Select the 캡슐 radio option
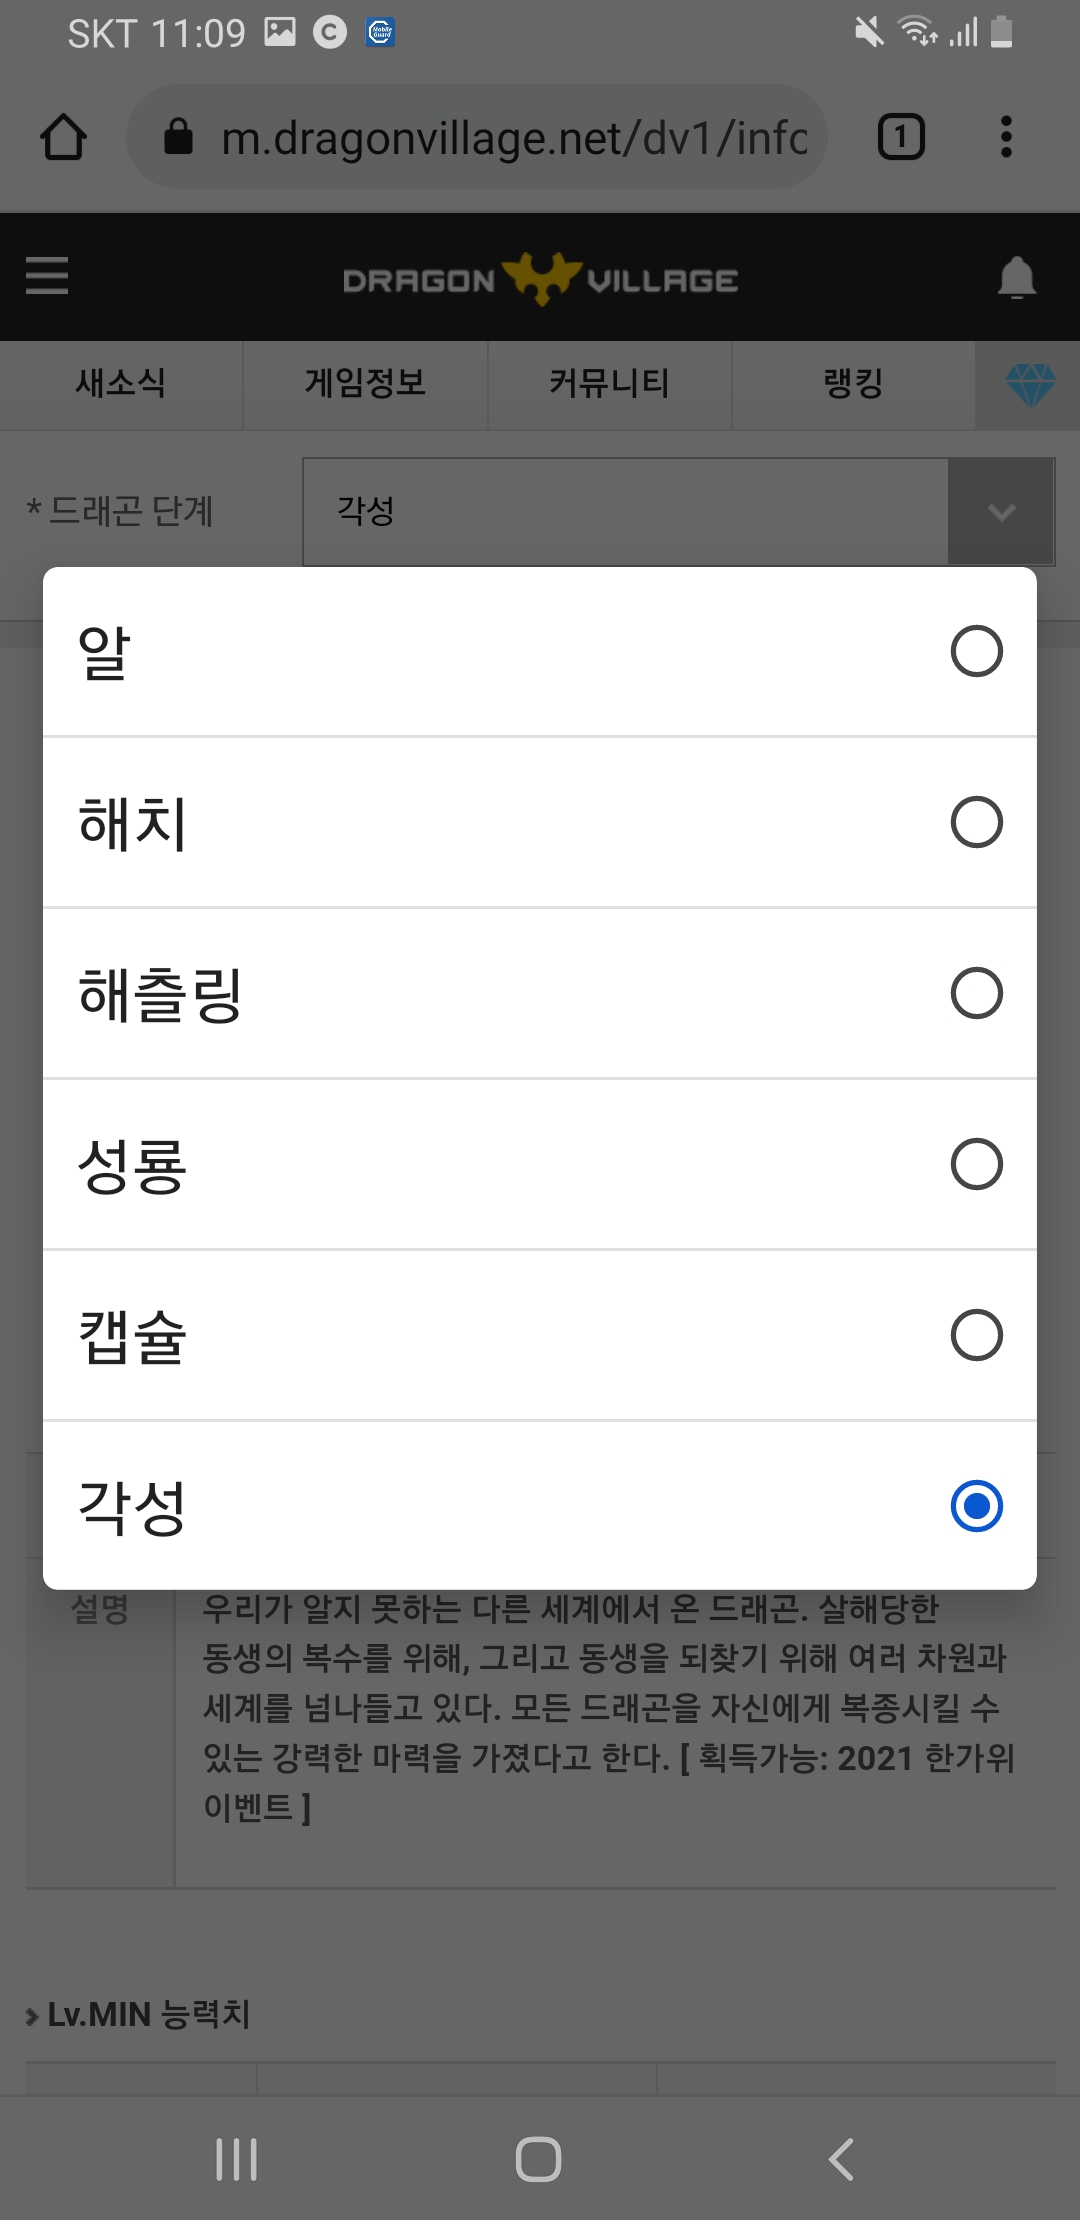Viewport: 1080px width, 2220px height. [x=976, y=1335]
